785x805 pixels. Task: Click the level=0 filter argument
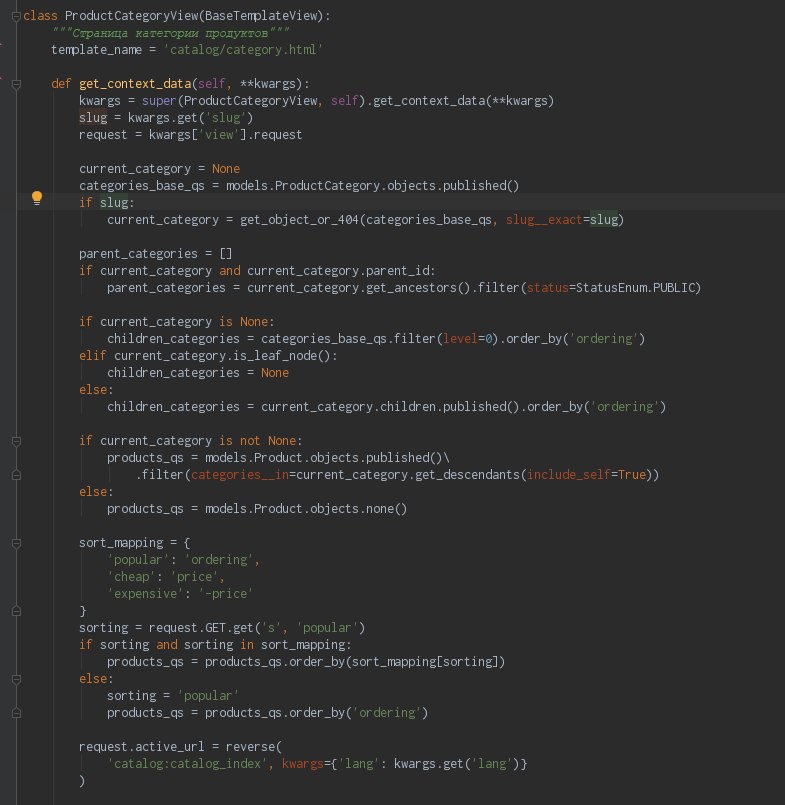coord(467,339)
